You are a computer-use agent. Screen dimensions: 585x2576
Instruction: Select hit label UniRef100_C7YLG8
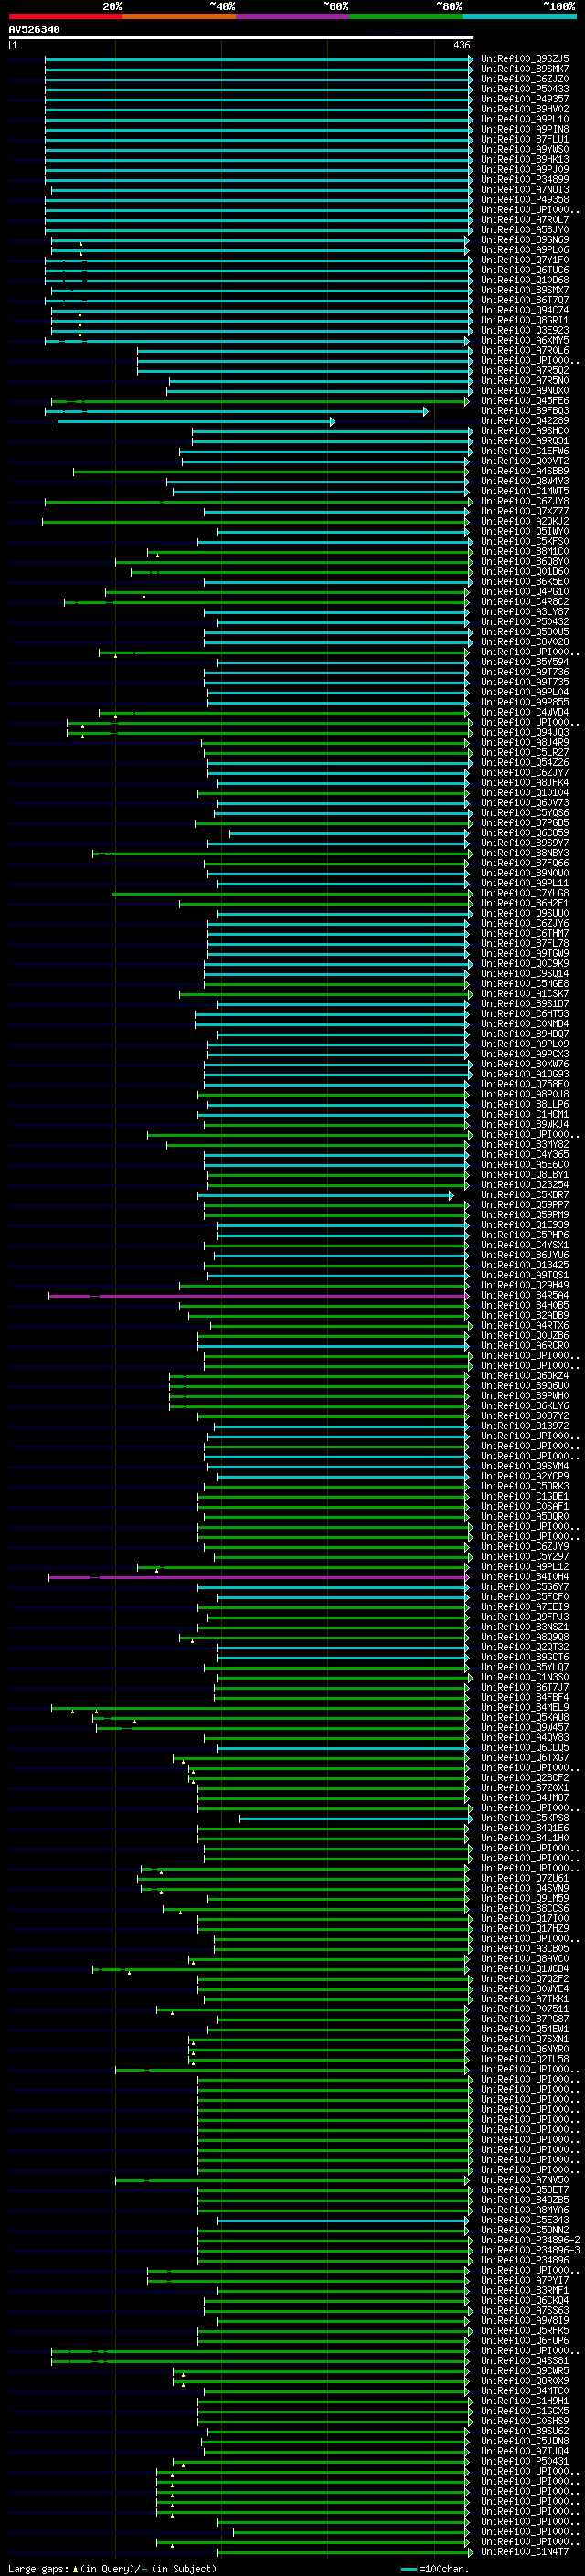pyautogui.click(x=525, y=893)
